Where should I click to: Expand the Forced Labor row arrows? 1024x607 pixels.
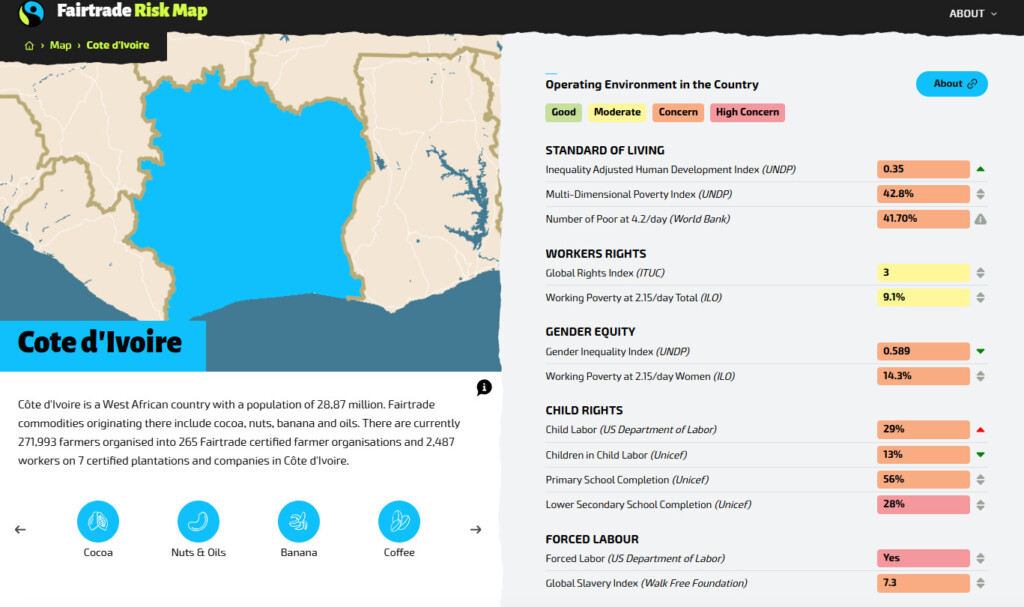tap(980, 559)
